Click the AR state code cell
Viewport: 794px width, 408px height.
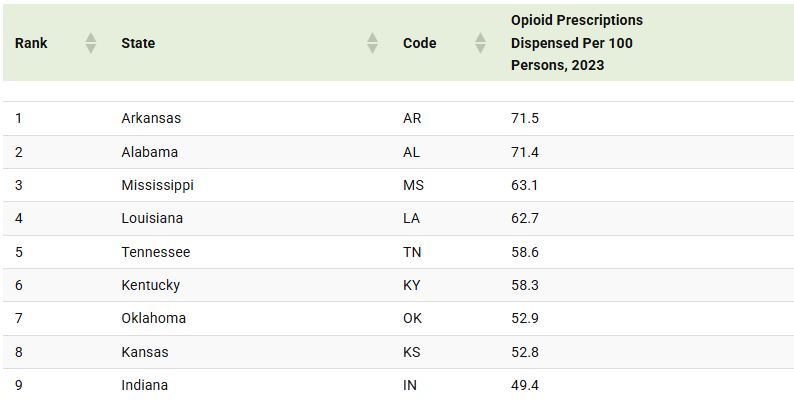pos(412,118)
